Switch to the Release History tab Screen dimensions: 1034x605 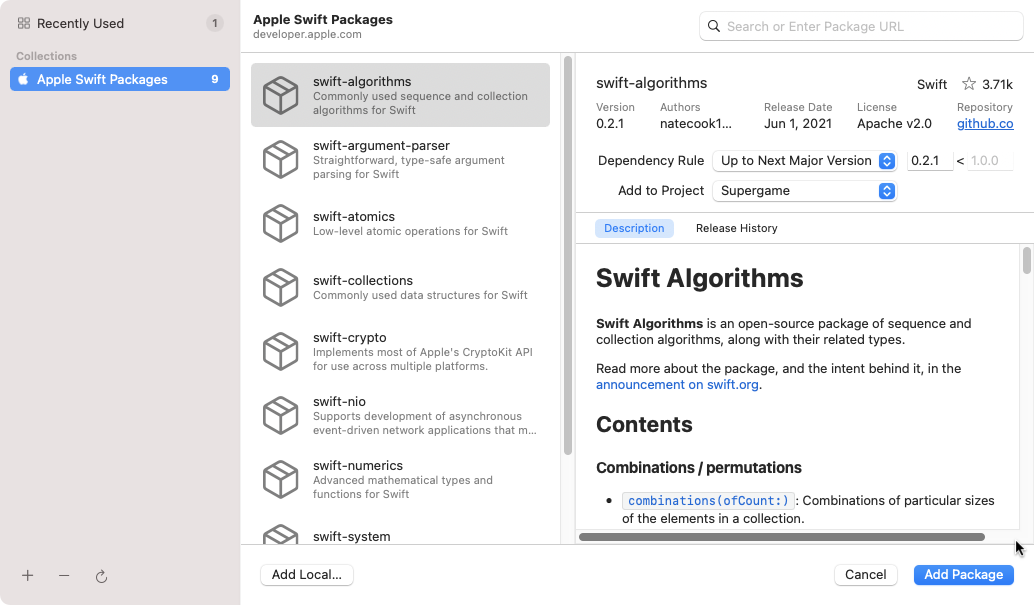click(736, 228)
